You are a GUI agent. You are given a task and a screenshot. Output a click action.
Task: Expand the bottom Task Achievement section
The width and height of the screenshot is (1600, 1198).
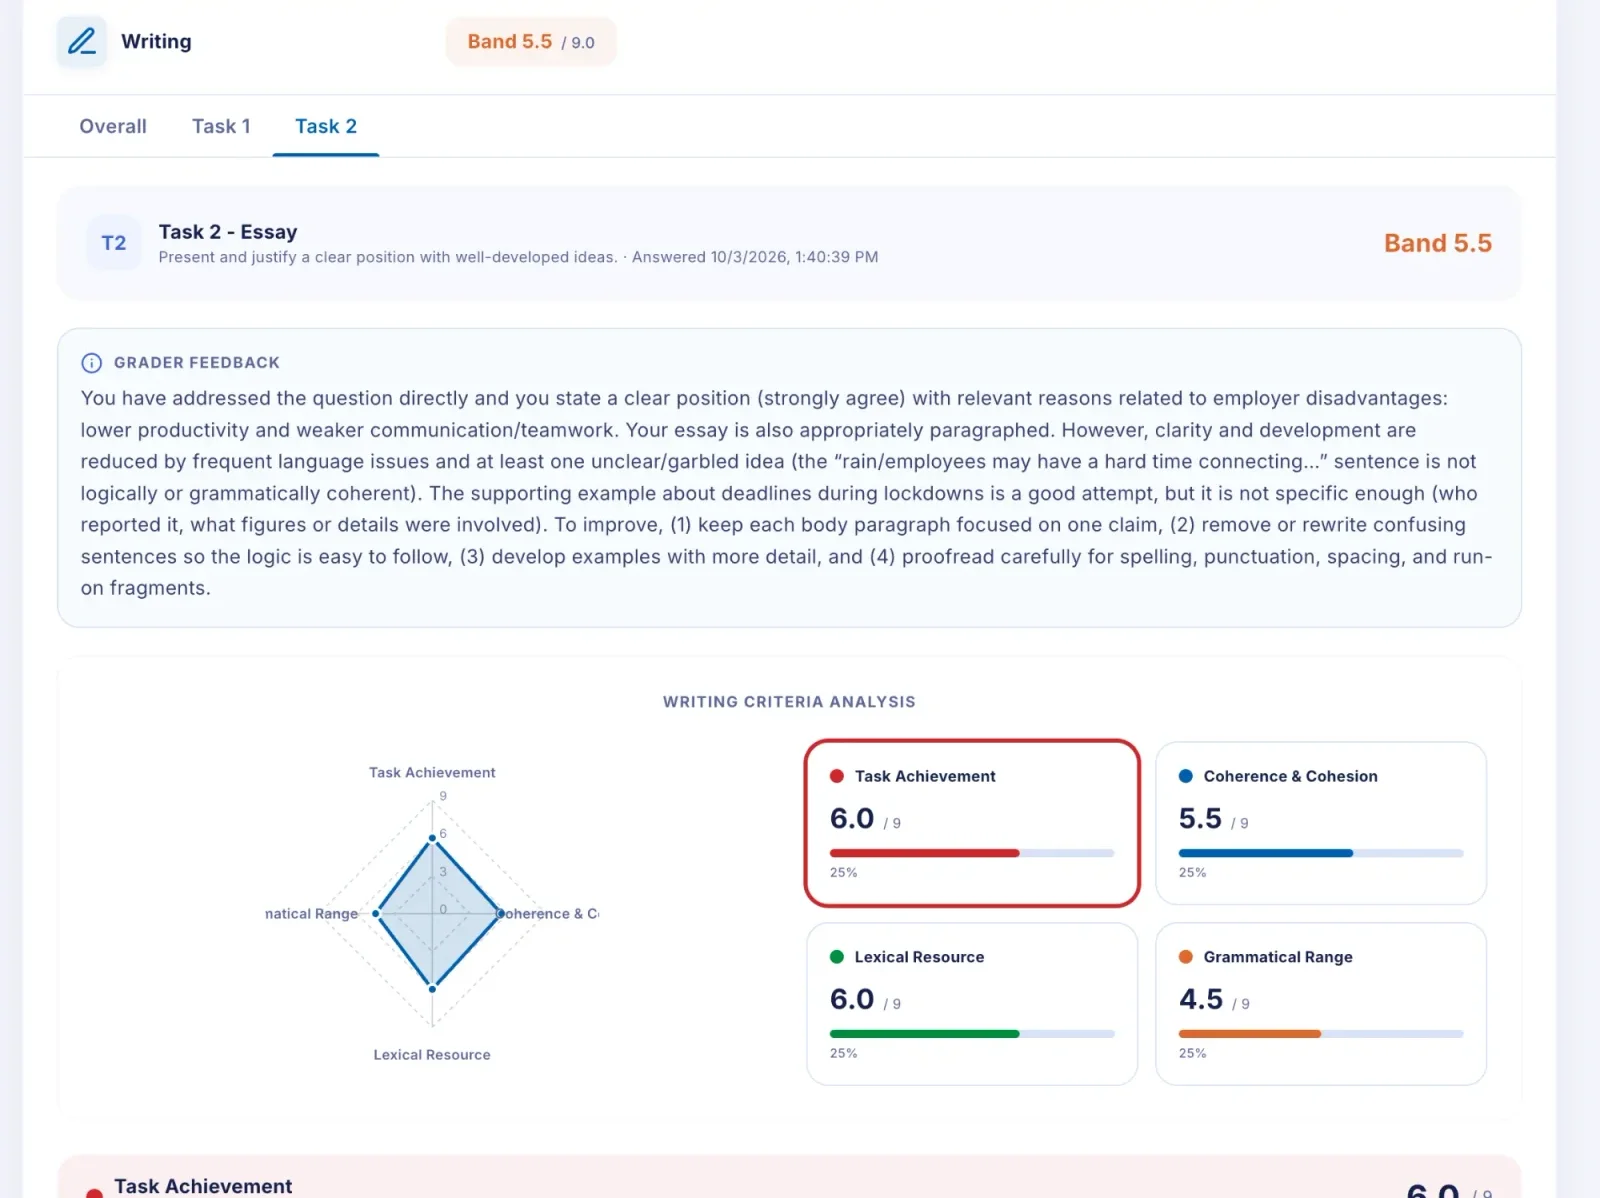click(x=789, y=1178)
